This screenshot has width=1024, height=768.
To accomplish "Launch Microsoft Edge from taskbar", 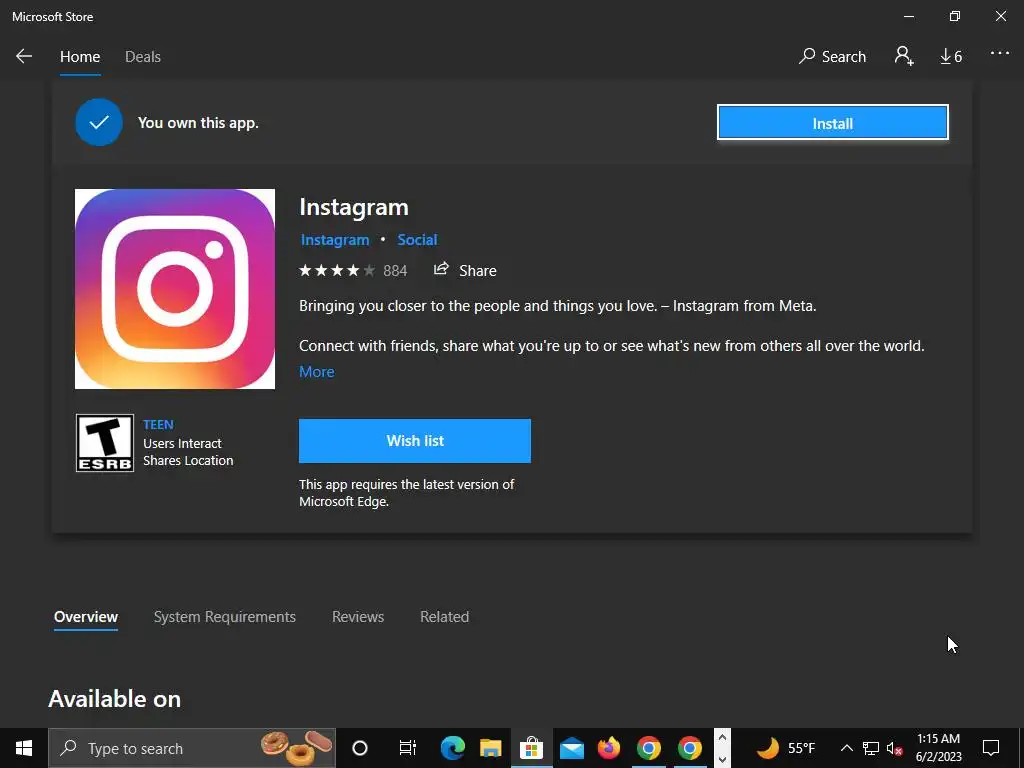I will pos(452,748).
